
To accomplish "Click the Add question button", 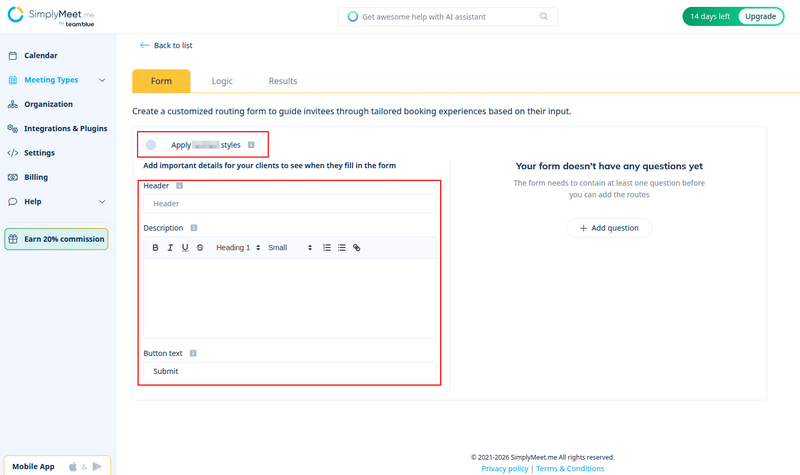I will 609,228.
